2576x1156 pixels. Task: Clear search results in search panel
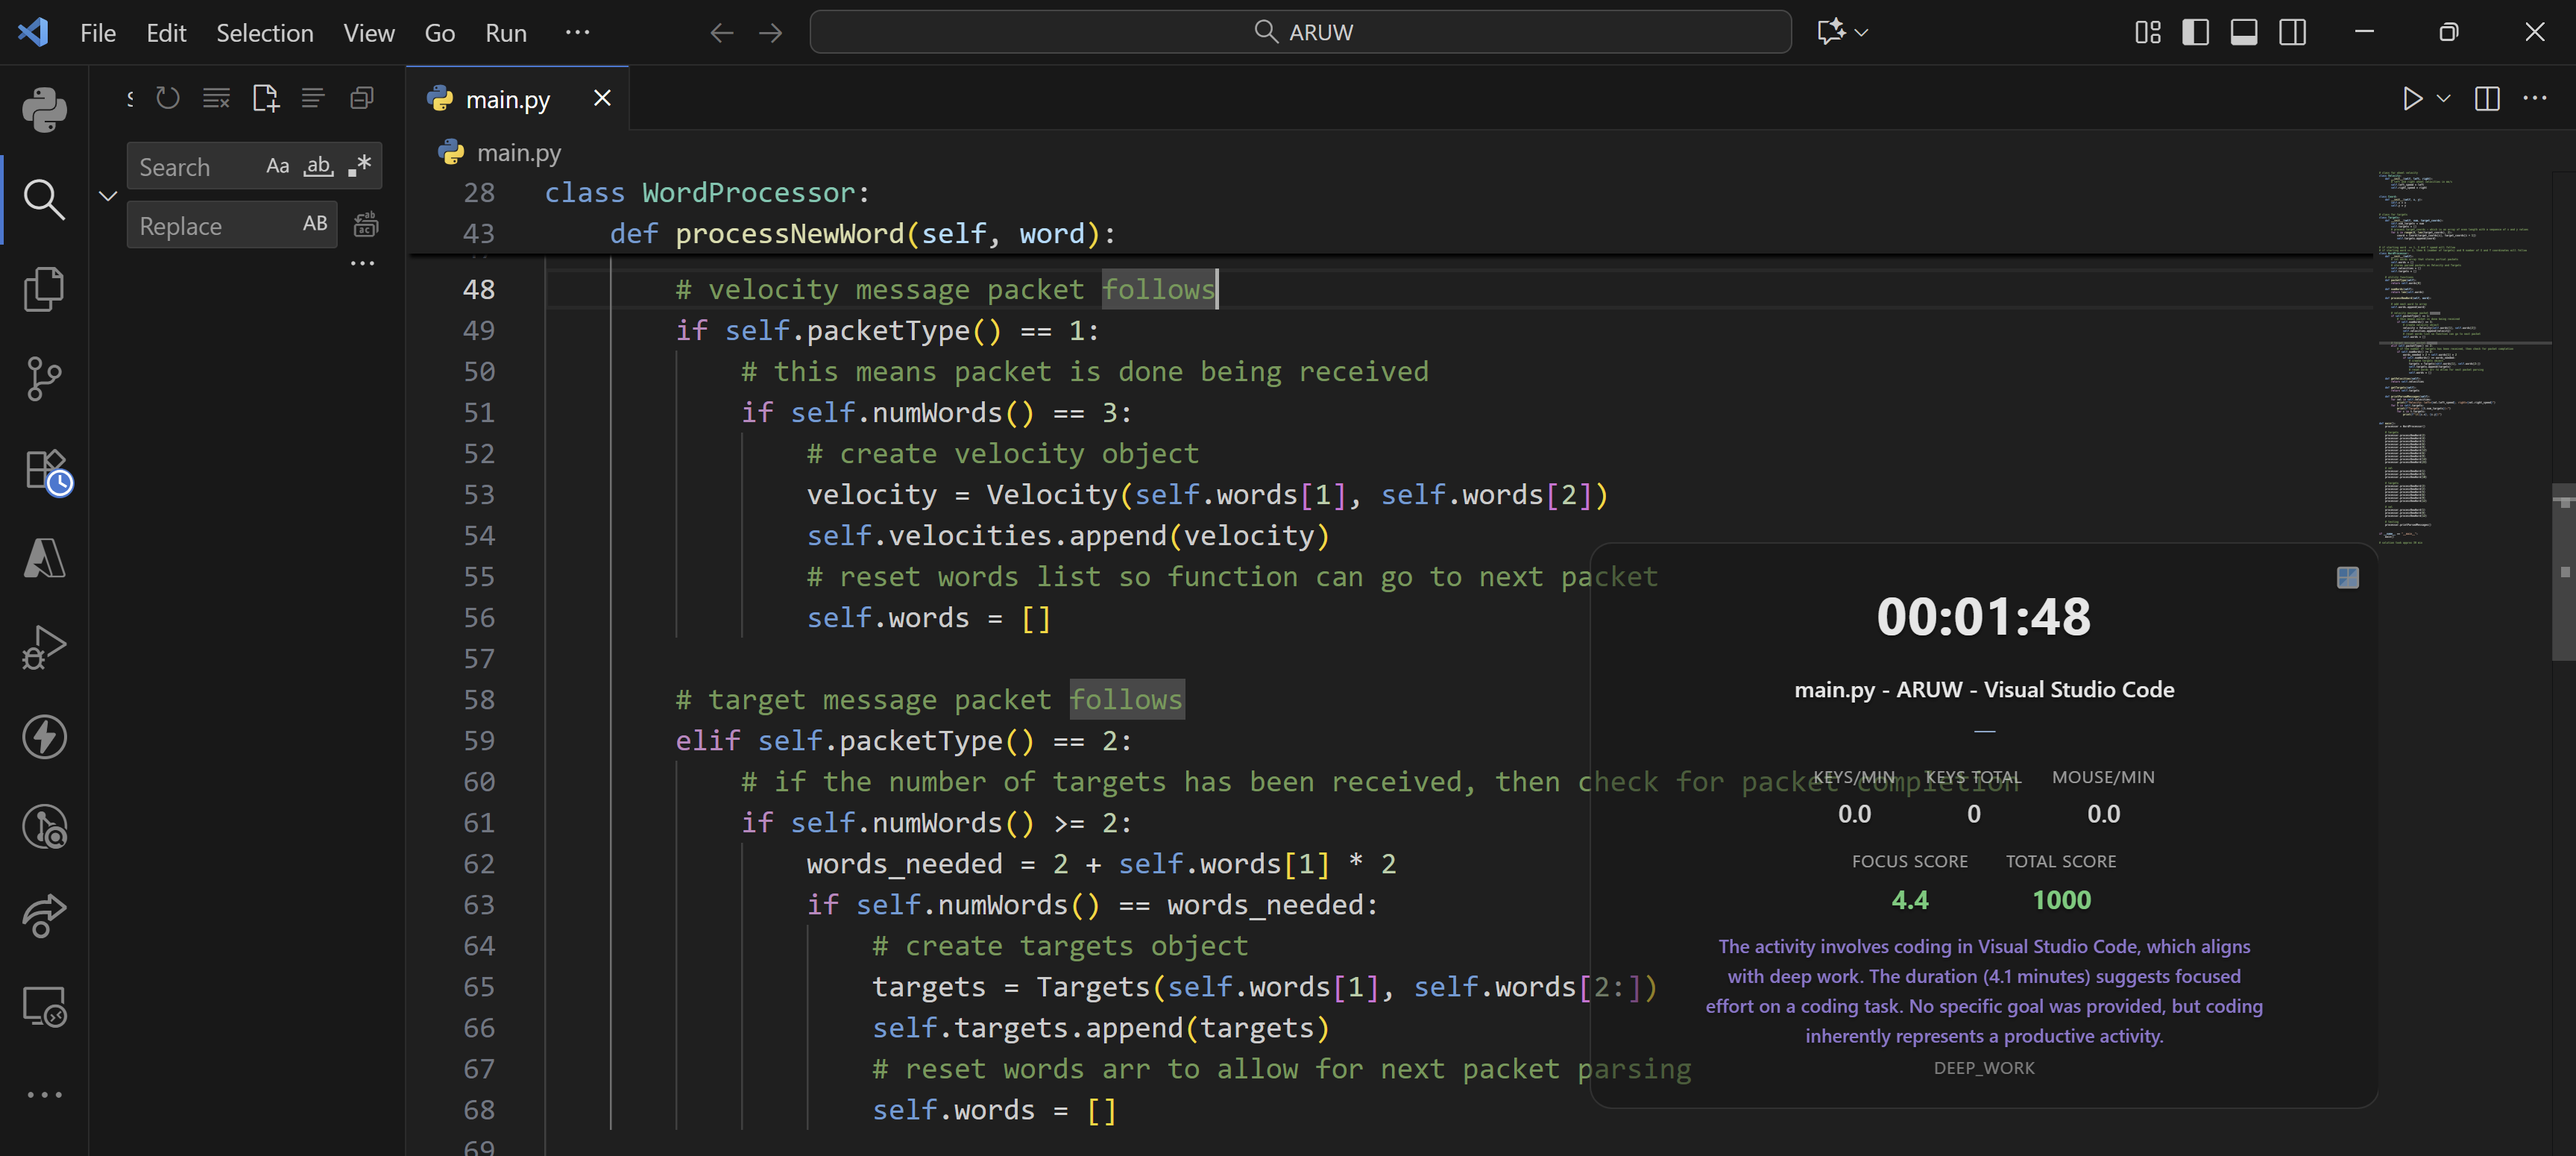pyautogui.click(x=216, y=98)
